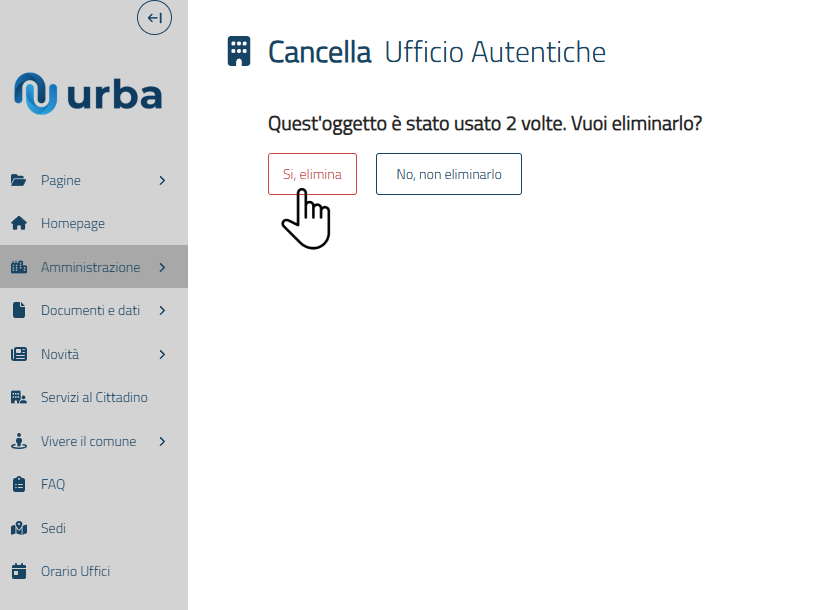This screenshot has width=828, height=610.
Task: Click the urba logo
Action: (88, 94)
